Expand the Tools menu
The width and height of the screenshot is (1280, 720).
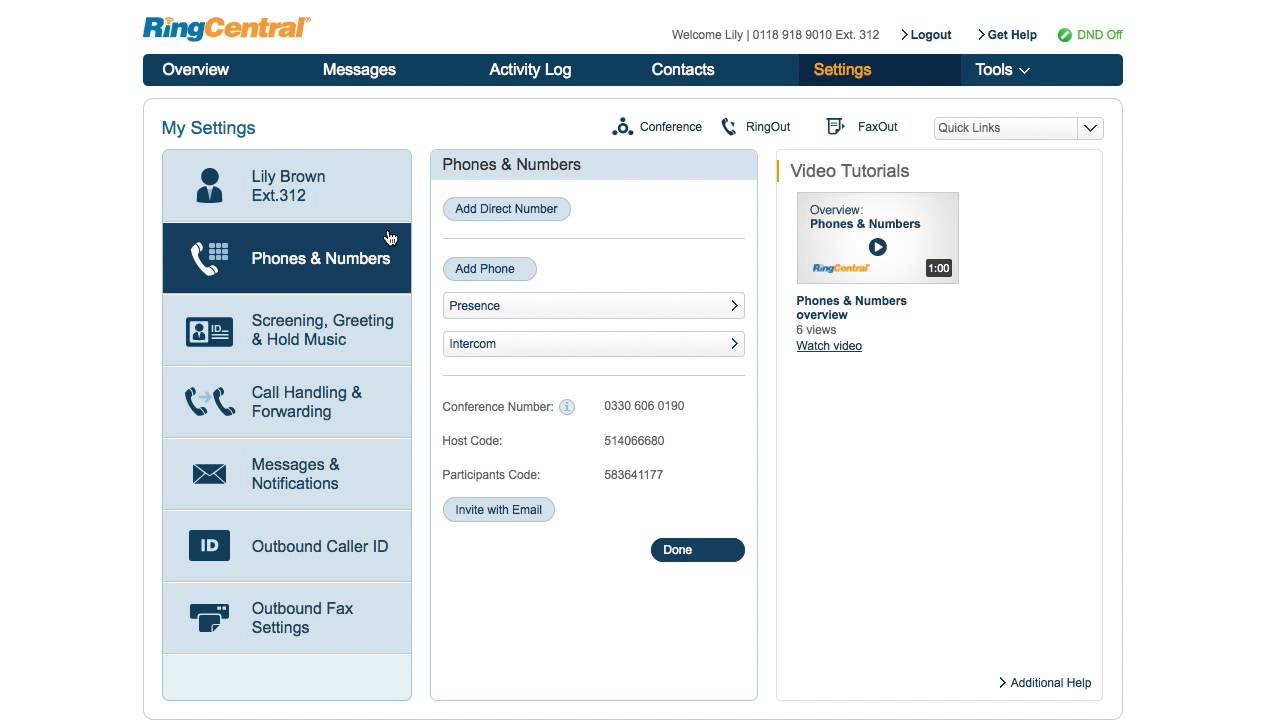click(x=1002, y=70)
